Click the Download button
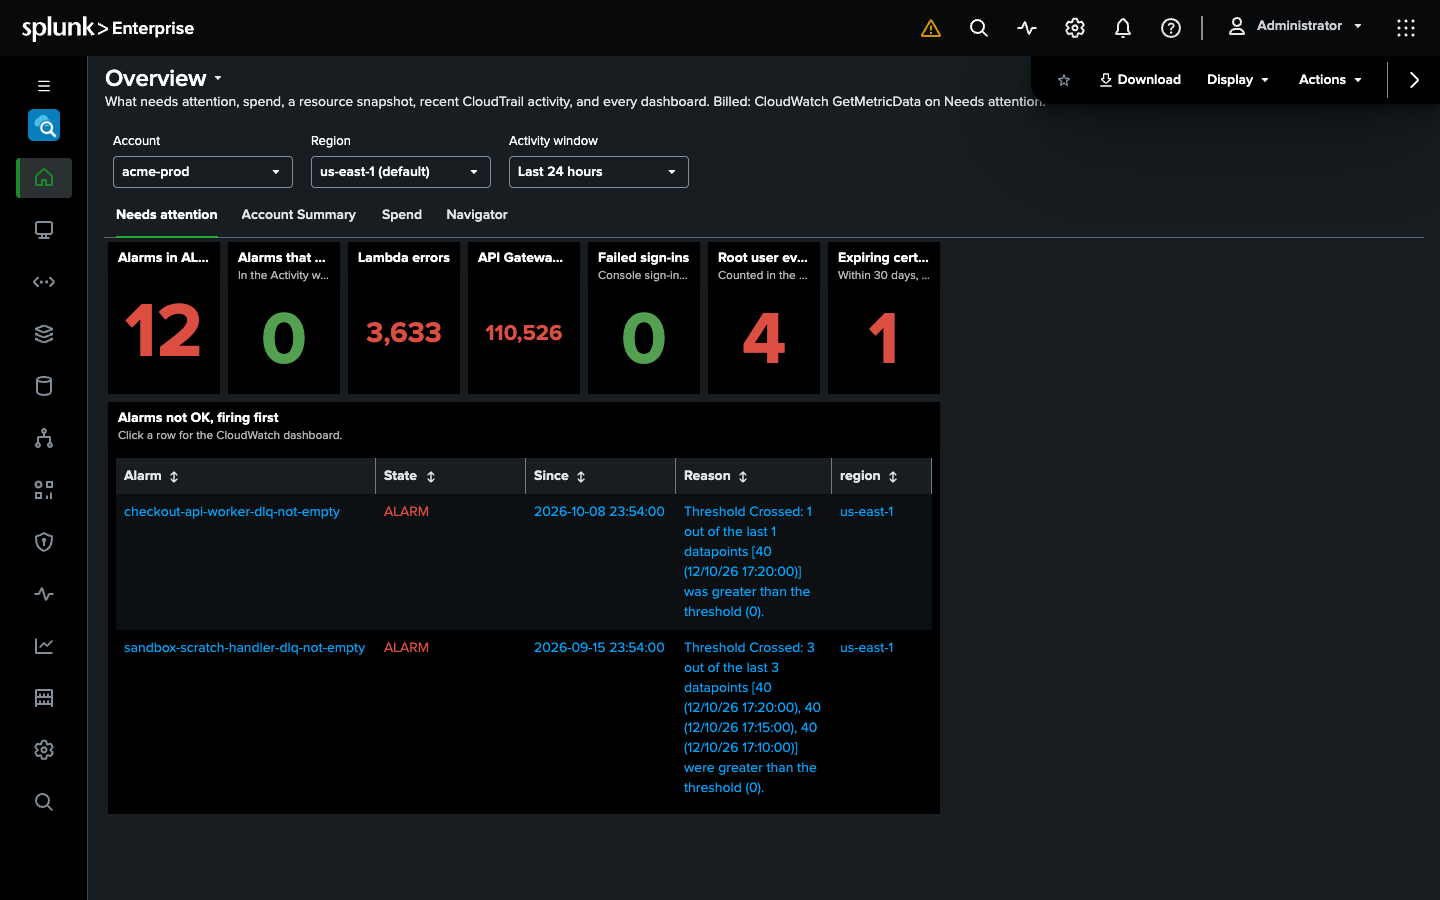 (1140, 80)
